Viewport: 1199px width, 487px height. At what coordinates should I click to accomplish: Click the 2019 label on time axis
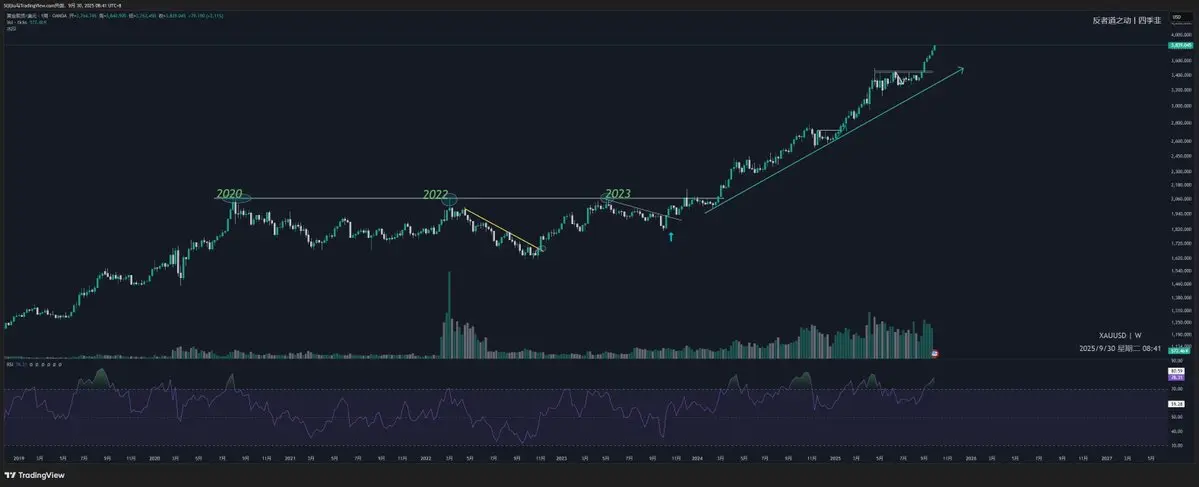[x=18, y=458]
